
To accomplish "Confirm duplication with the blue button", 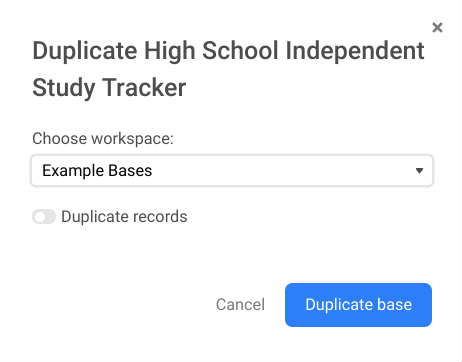I will 358,305.
